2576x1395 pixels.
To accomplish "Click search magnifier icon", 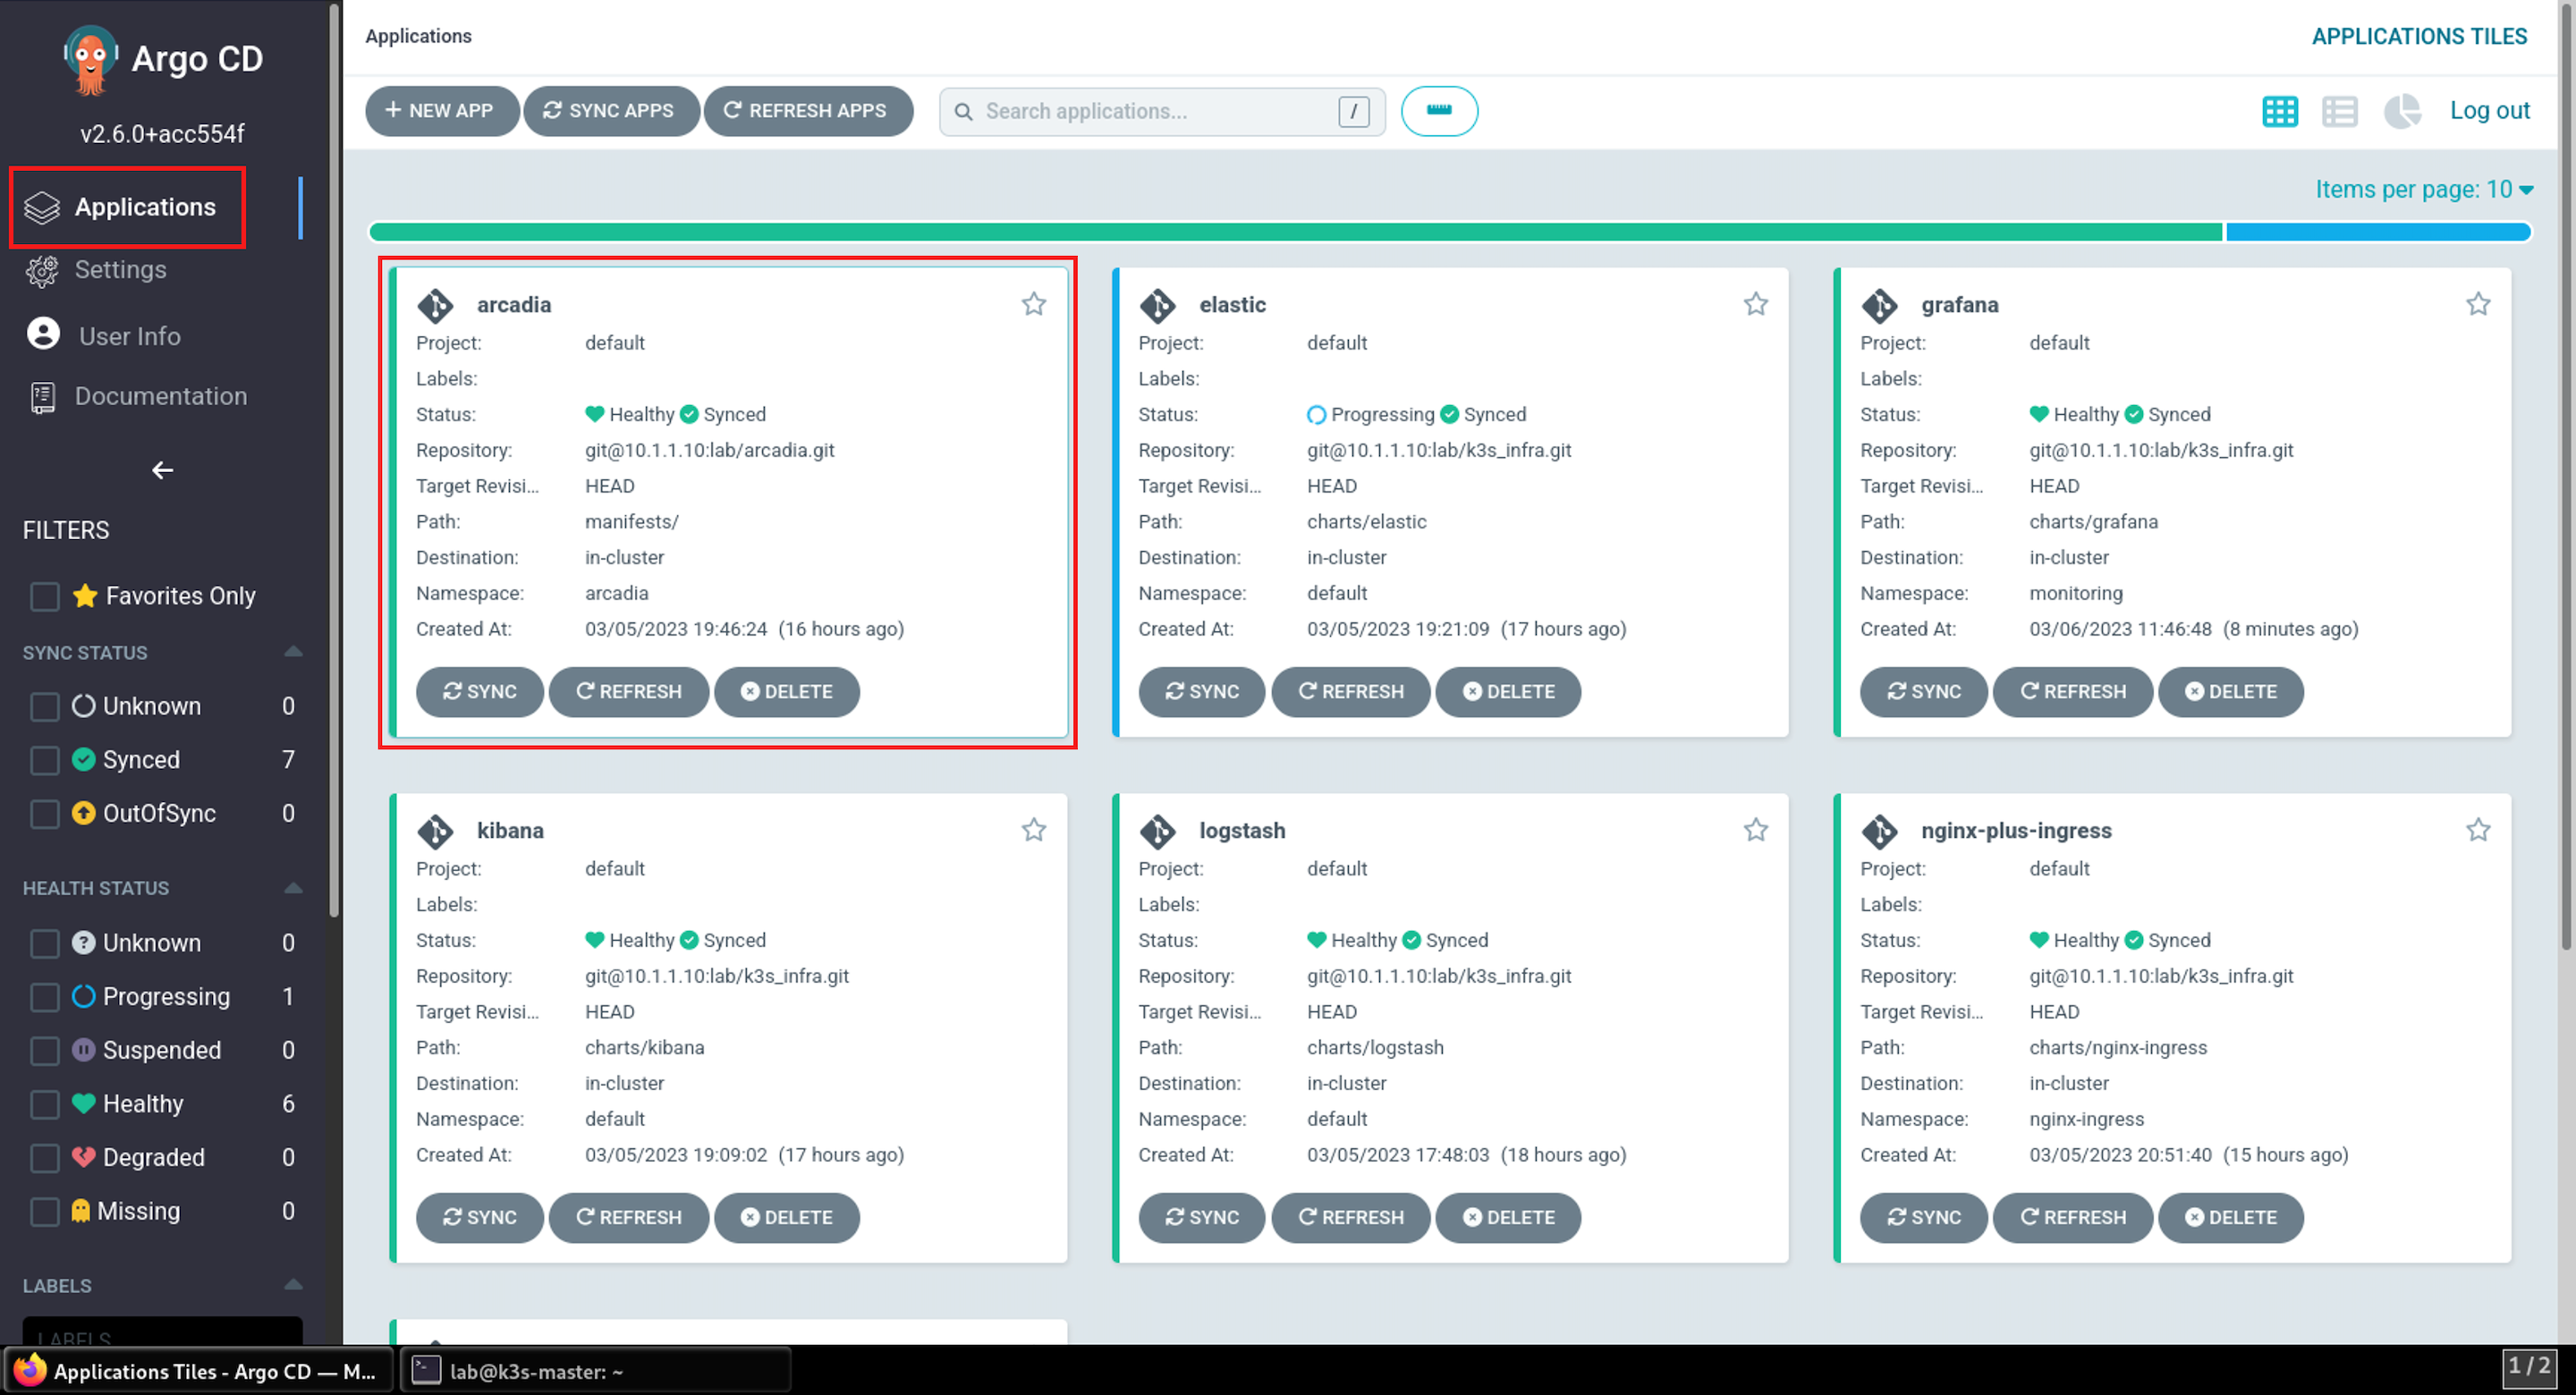I will [x=963, y=111].
